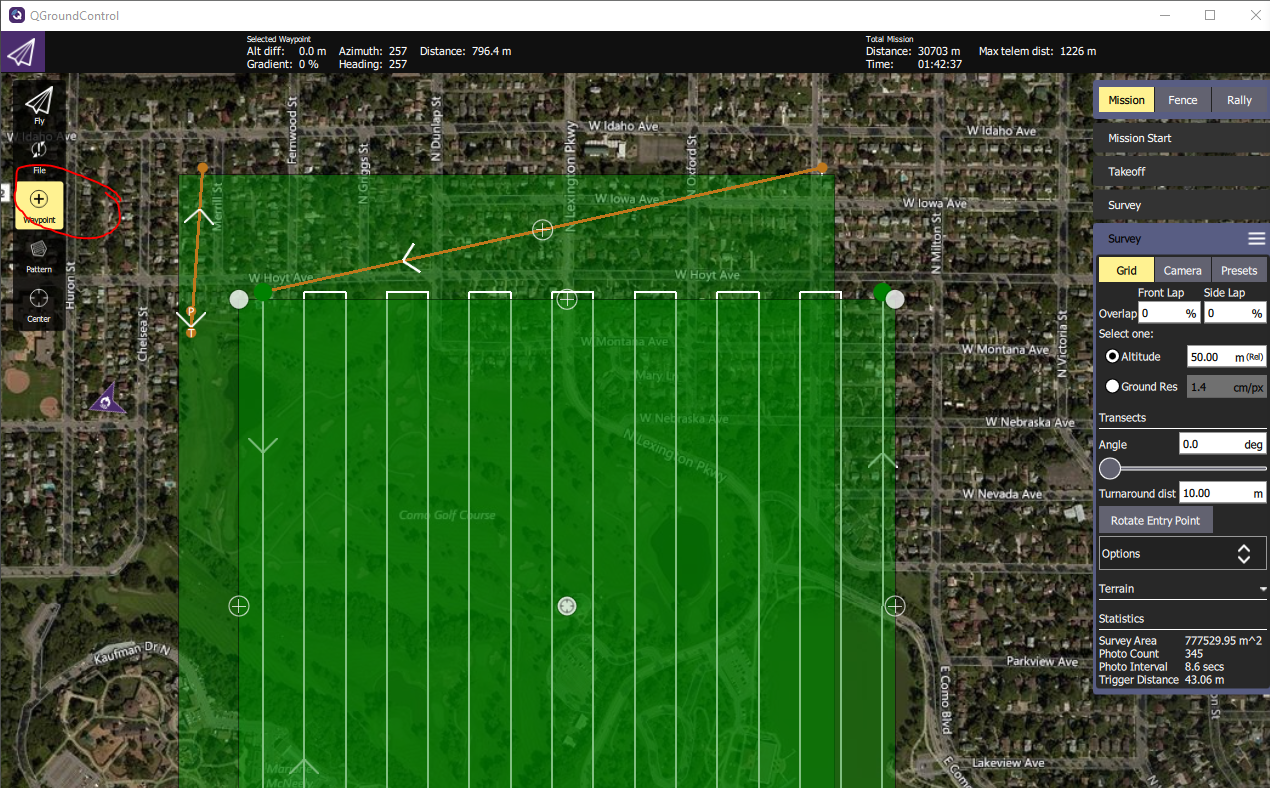Click the Angle degrees input field

(1223, 444)
